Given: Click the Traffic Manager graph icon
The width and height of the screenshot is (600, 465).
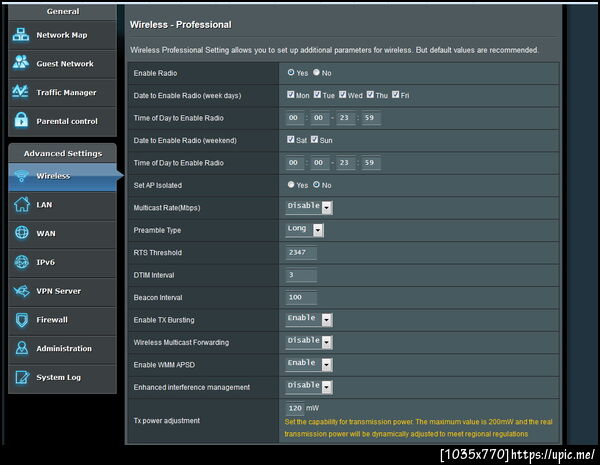Looking at the screenshot, I should (21, 92).
